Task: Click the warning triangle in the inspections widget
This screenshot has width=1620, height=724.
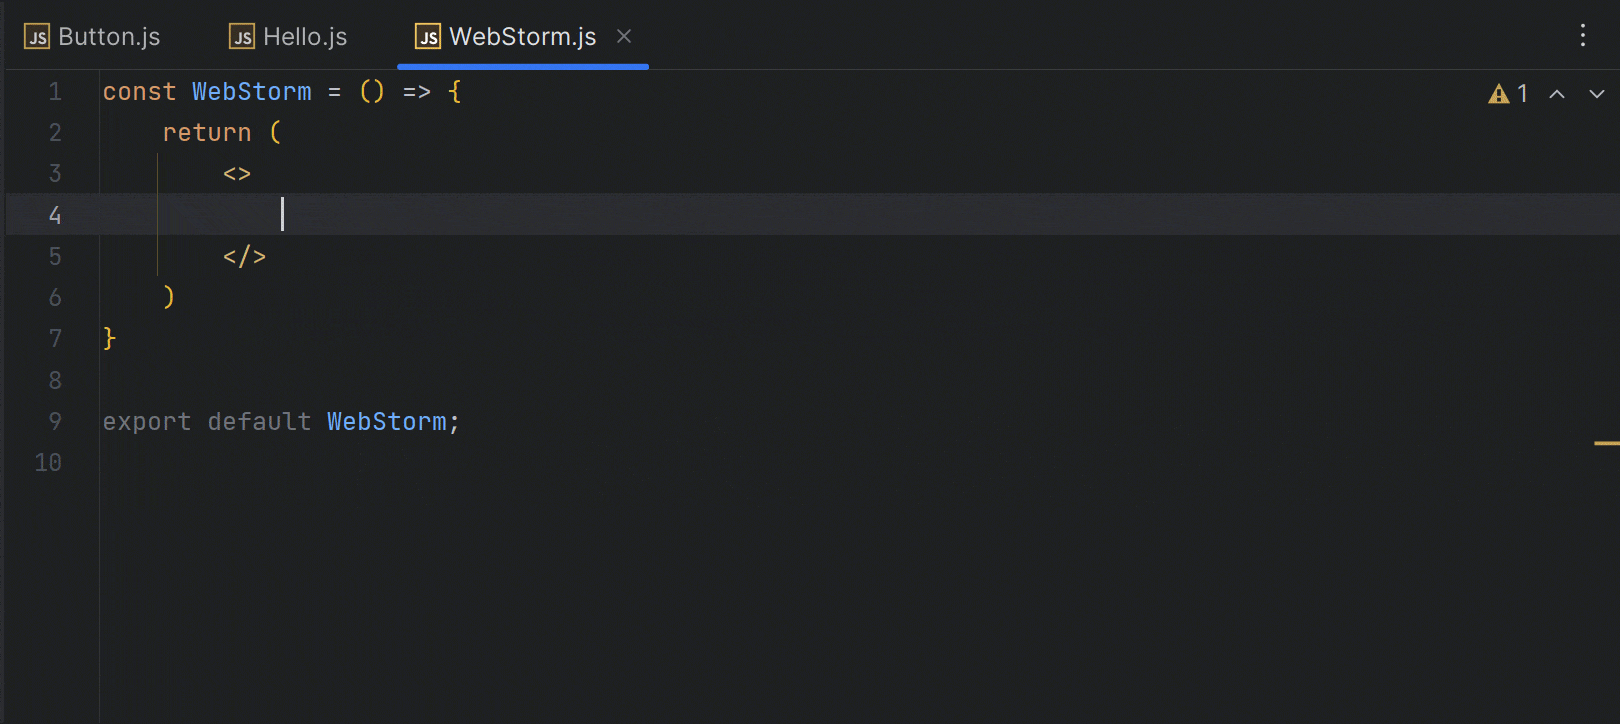Action: pyautogui.click(x=1497, y=93)
